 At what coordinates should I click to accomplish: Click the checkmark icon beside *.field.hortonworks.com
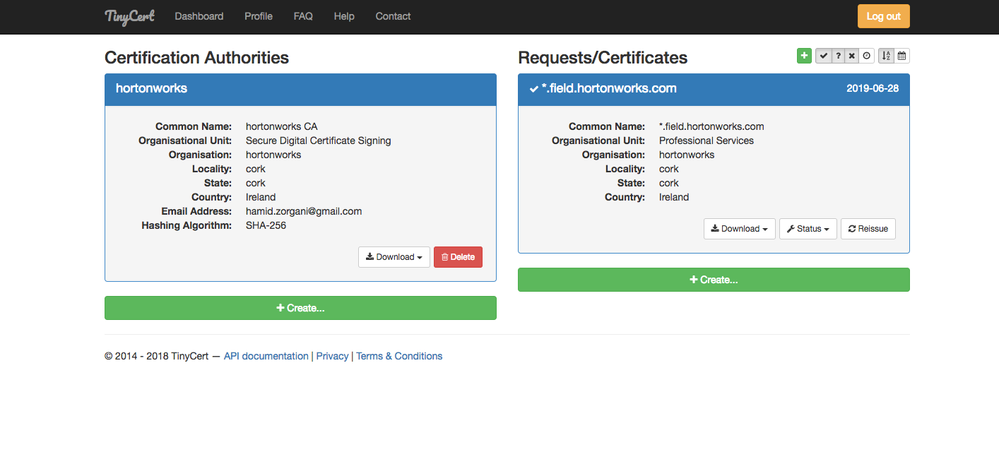pos(534,89)
